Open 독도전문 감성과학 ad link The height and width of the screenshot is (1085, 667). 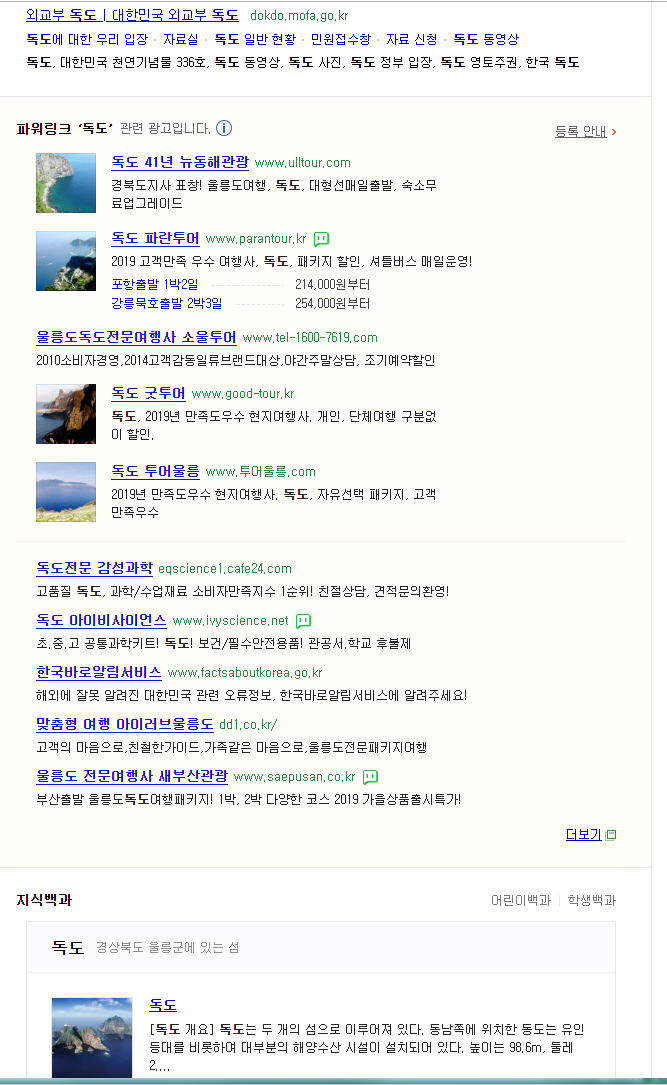(x=94, y=568)
